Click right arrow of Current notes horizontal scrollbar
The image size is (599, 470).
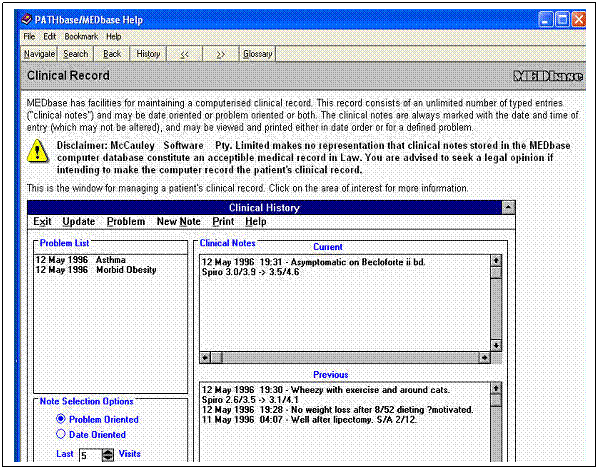point(484,358)
